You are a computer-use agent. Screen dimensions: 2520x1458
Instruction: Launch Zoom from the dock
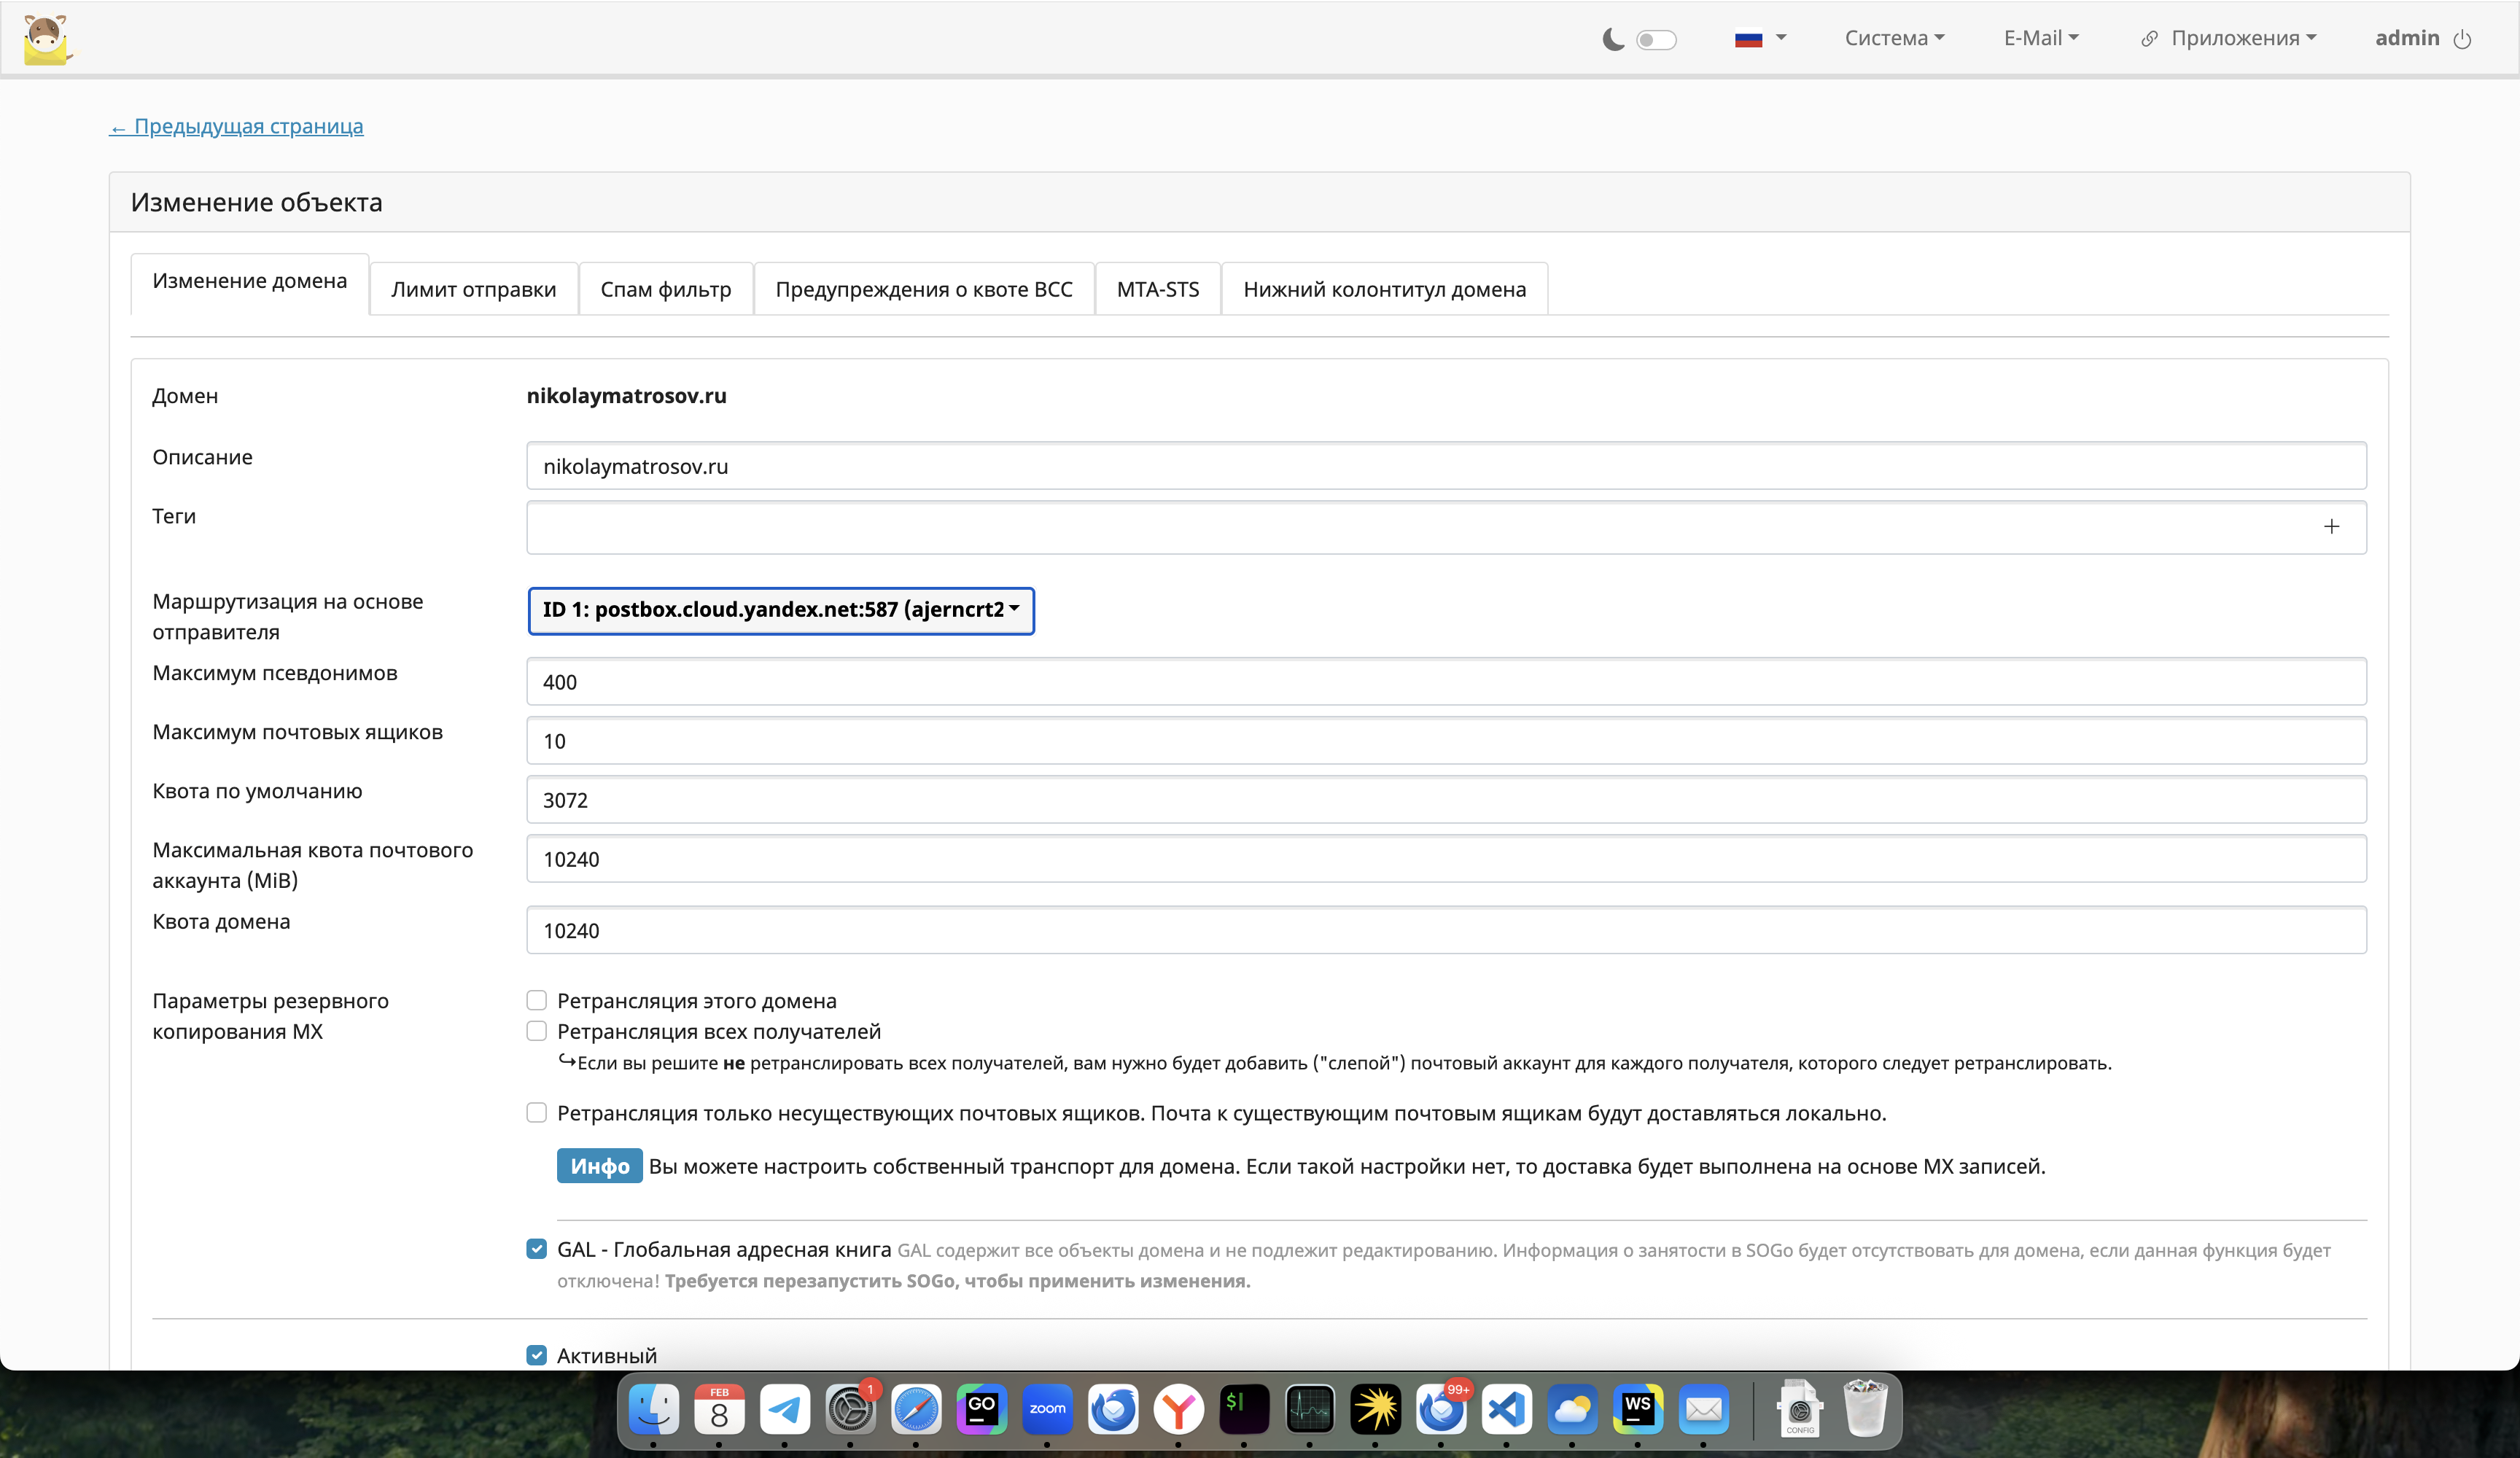pos(1047,1409)
